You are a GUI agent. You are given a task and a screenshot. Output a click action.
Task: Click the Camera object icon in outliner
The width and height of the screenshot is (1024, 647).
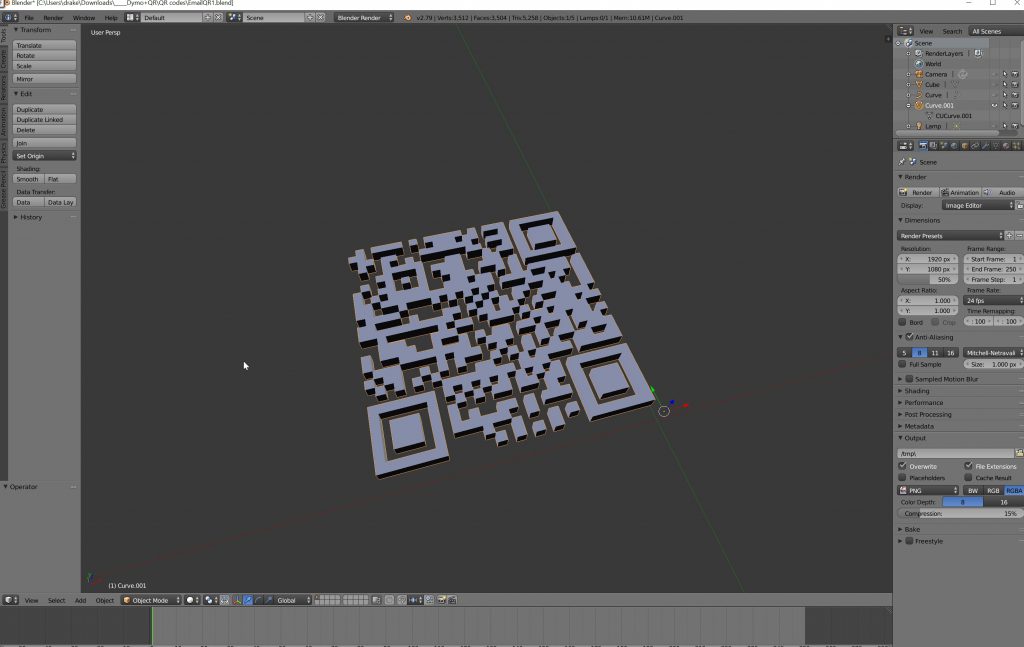click(918, 74)
